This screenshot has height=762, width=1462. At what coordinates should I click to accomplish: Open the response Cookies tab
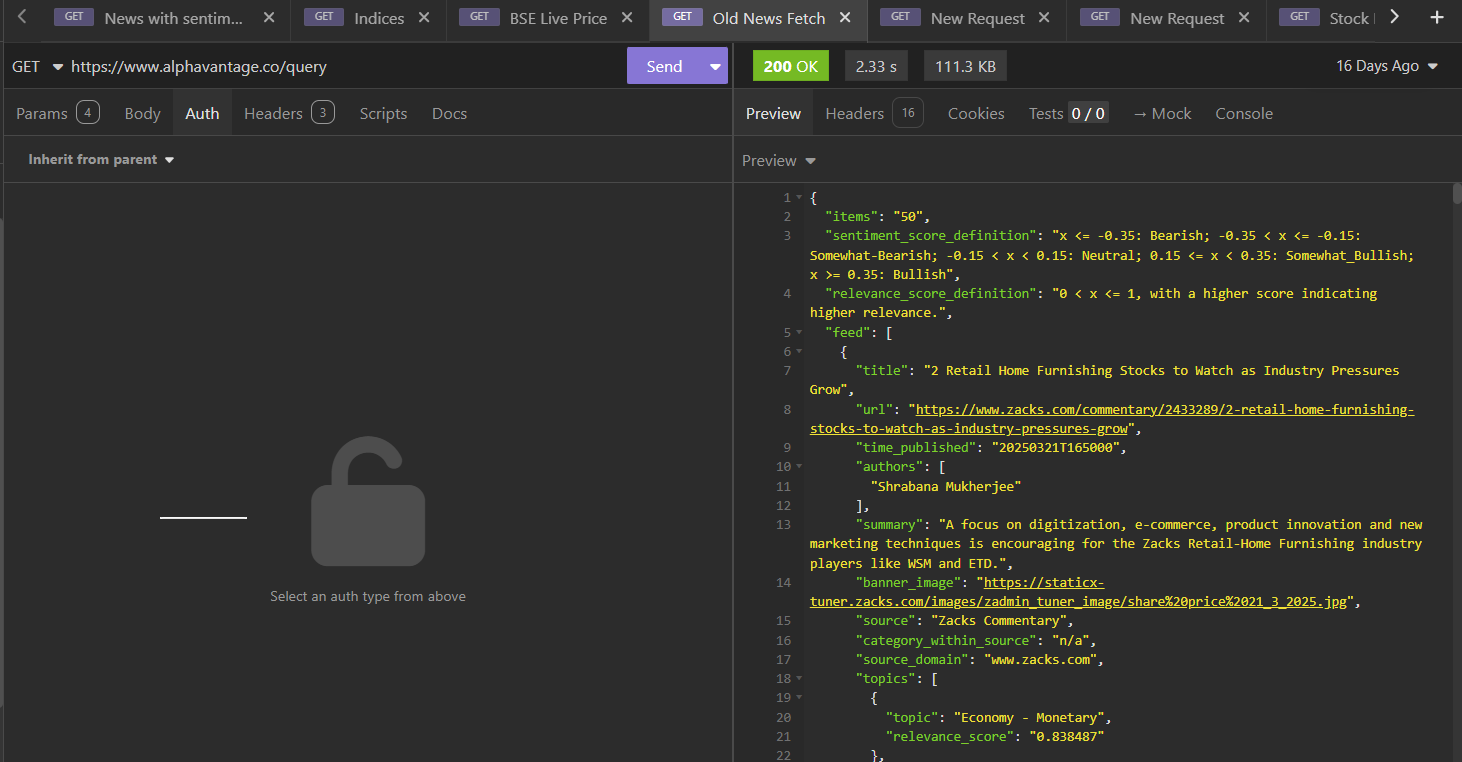[x=975, y=114]
